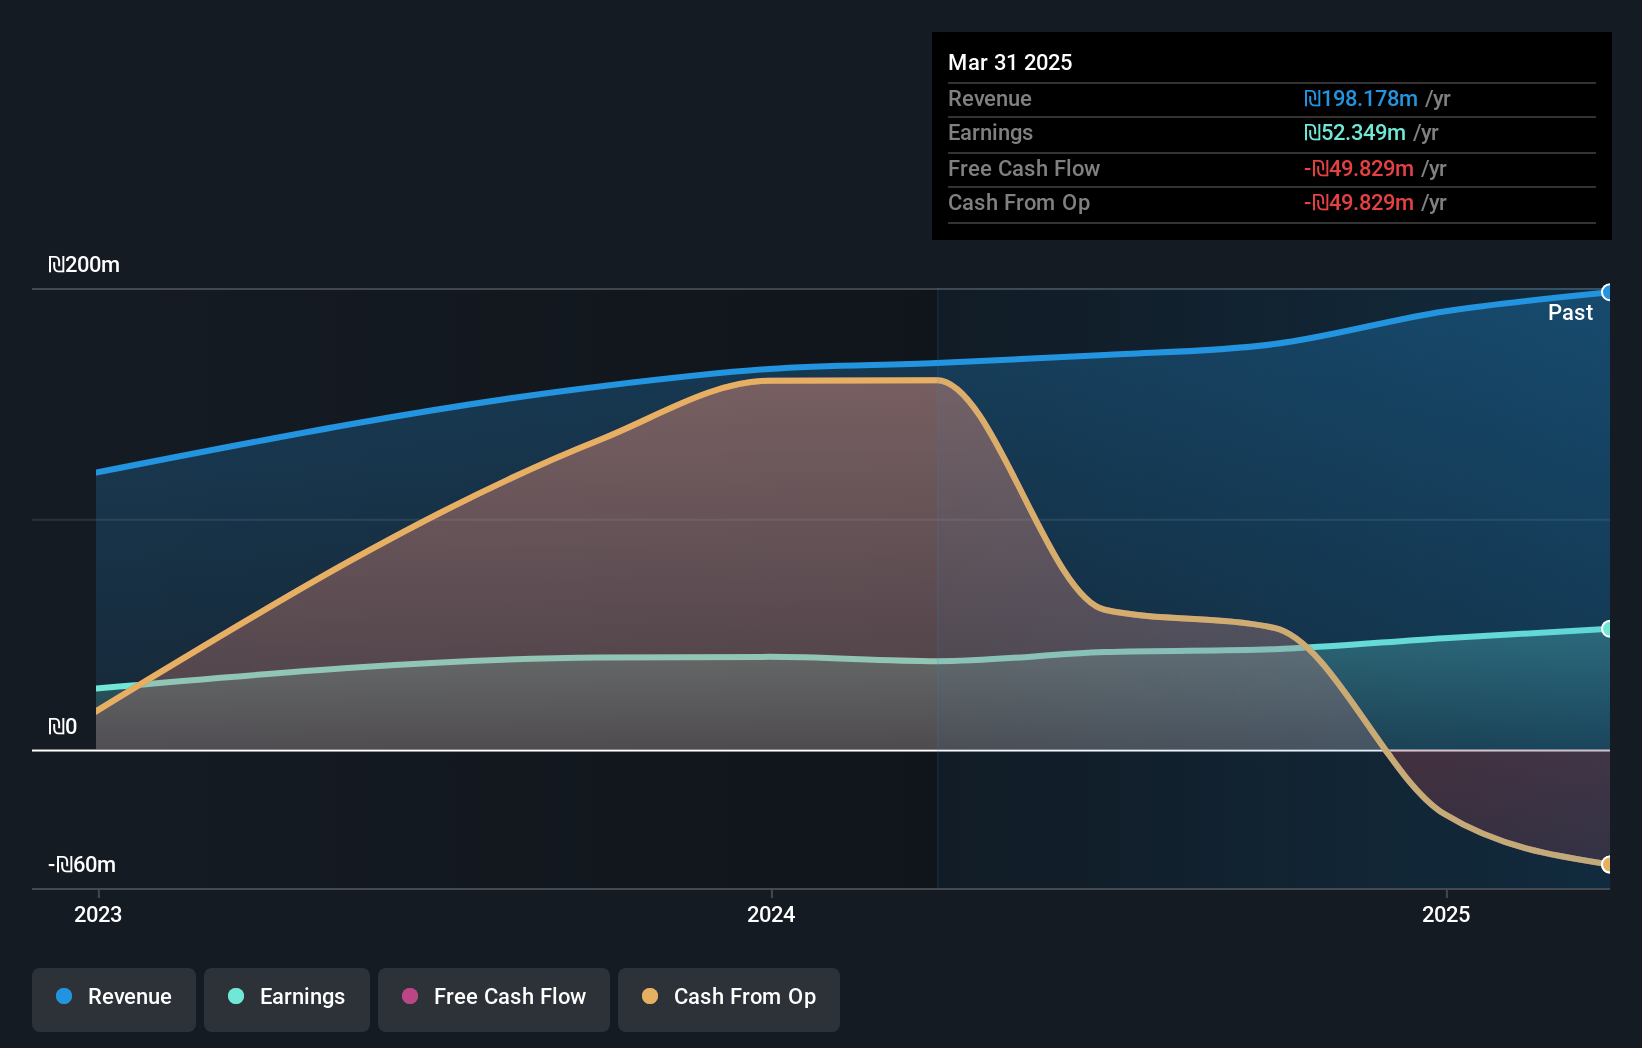This screenshot has height=1048, width=1642.
Task: Click the teal Earnings legend dot
Action: tap(236, 996)
